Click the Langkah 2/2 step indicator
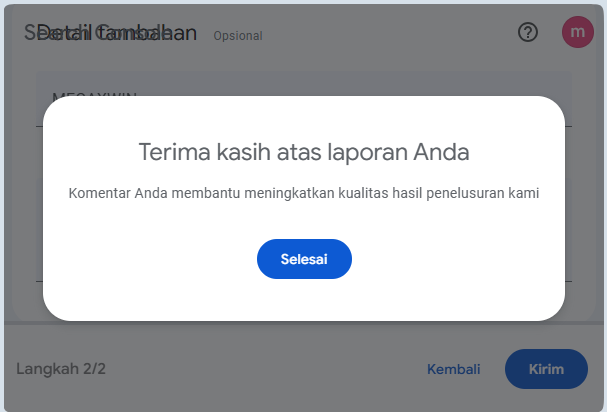Viewport: 607px width, 412px height. 61,369
